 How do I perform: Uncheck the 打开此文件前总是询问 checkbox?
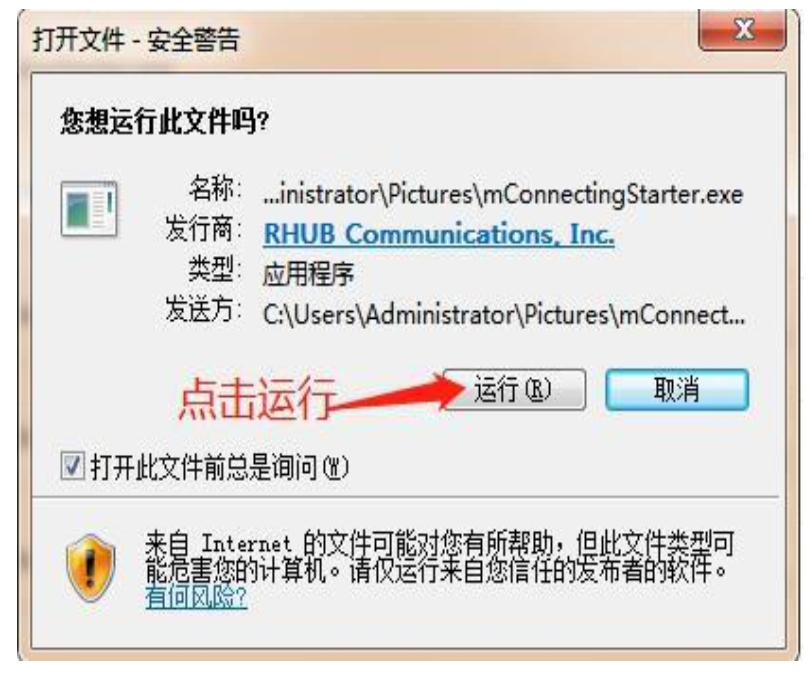72,466
